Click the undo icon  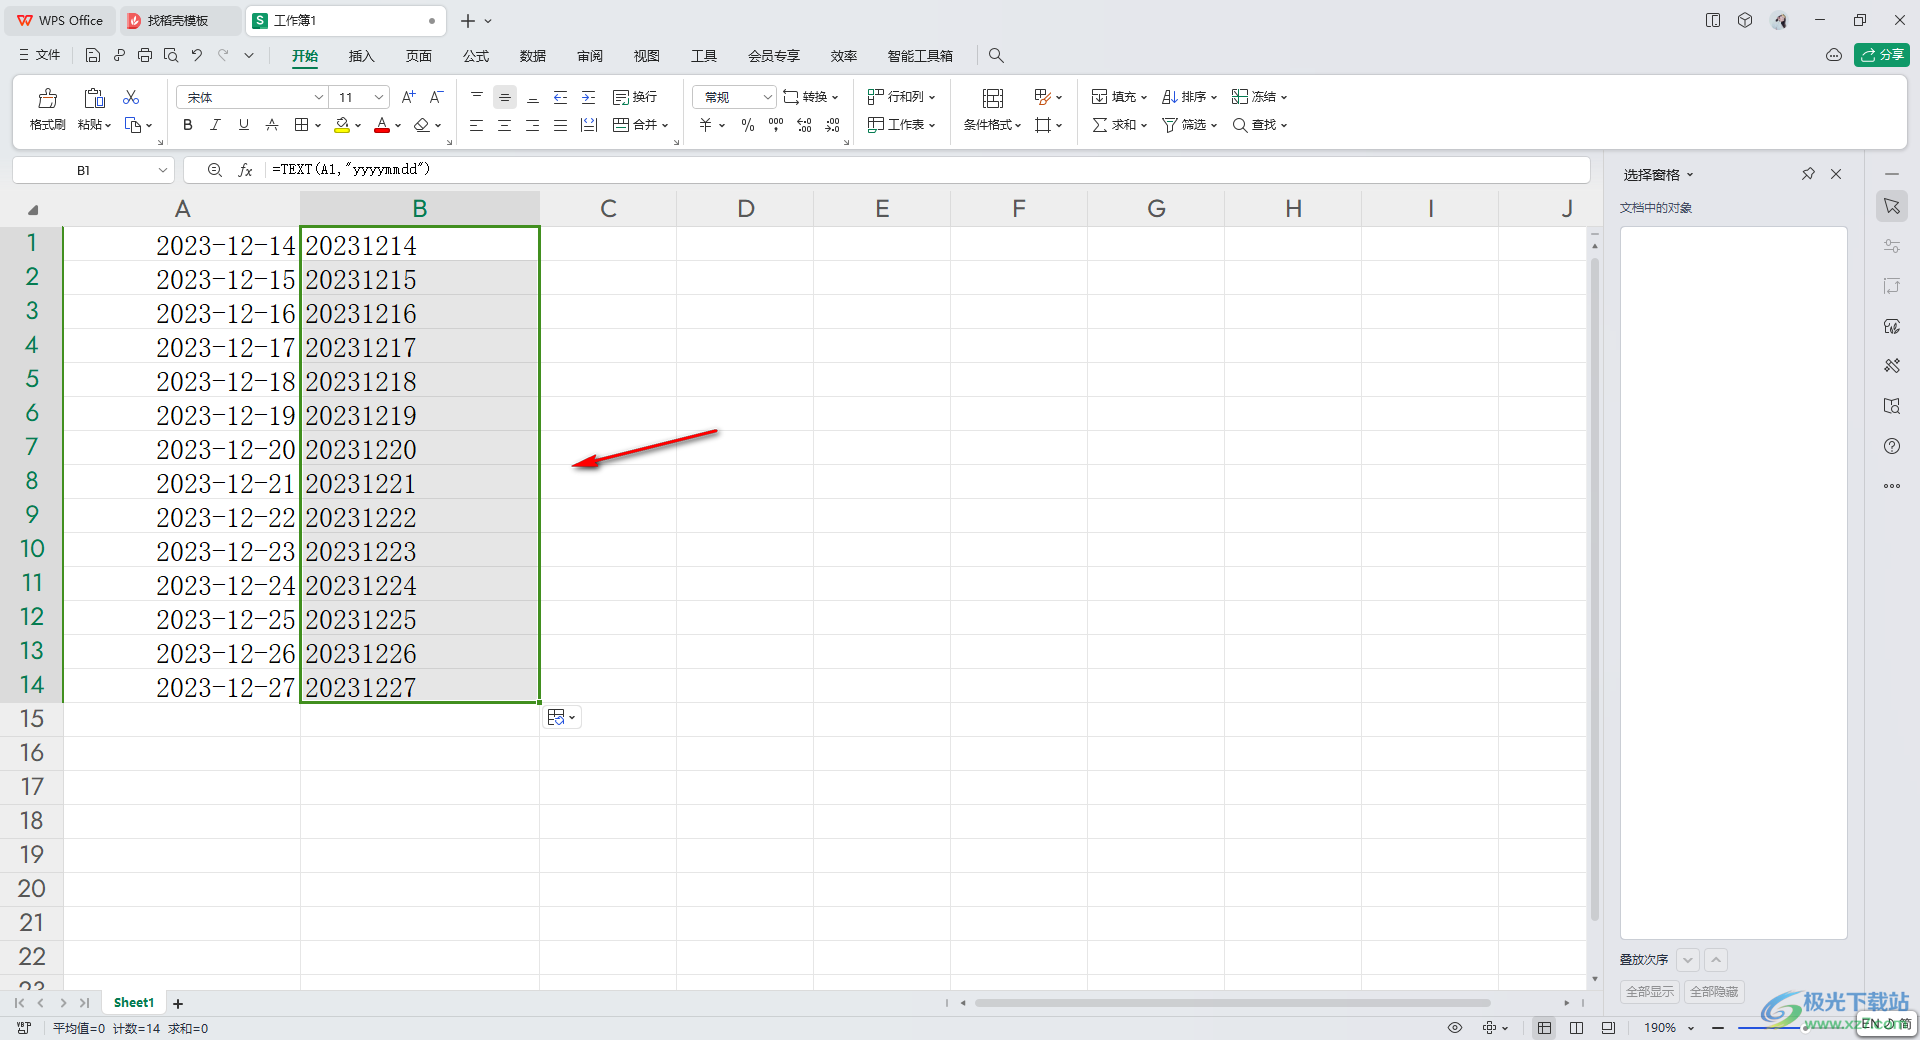(197, 55)
